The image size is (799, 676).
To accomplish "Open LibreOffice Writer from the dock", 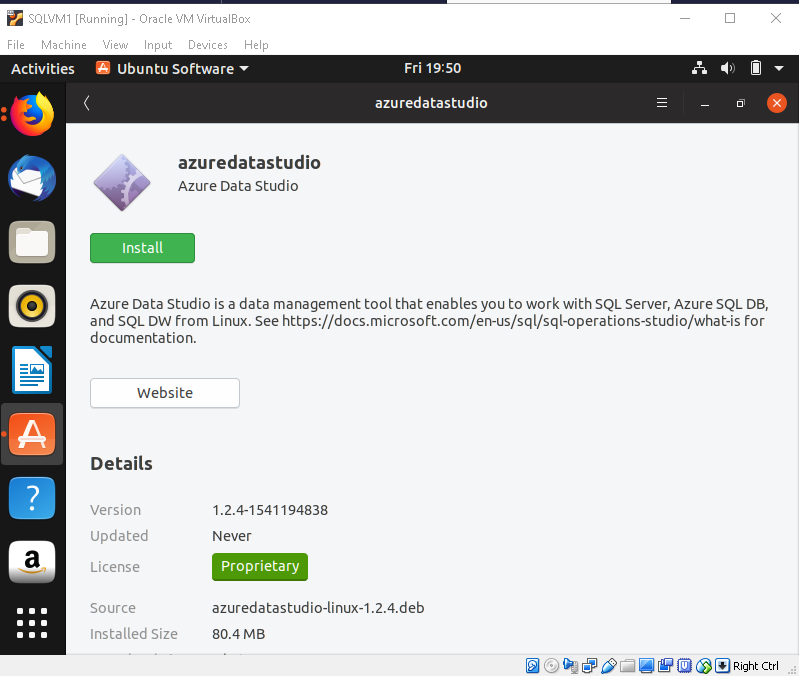I will pos(32,370).
